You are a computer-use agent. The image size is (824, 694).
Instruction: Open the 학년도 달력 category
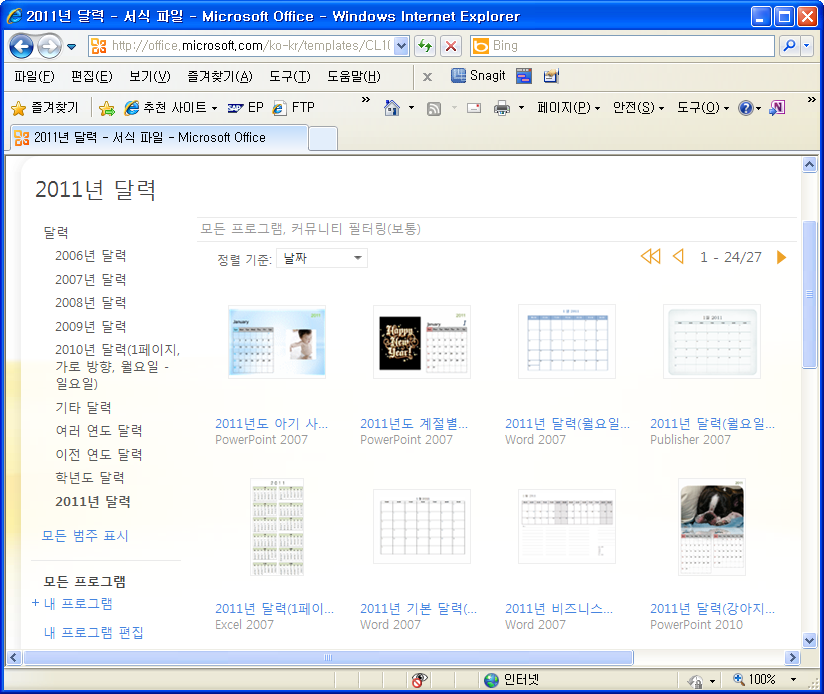[90, 478]
